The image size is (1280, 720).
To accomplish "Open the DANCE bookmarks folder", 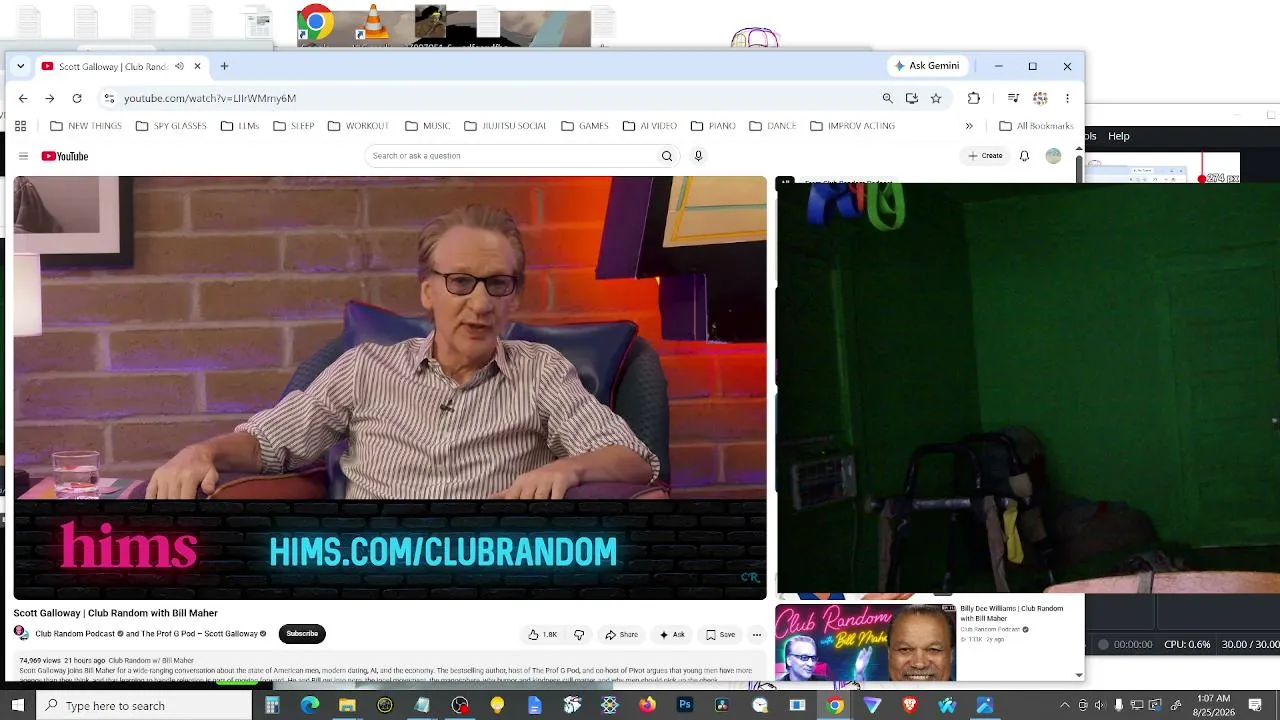I will pos(773,126).
